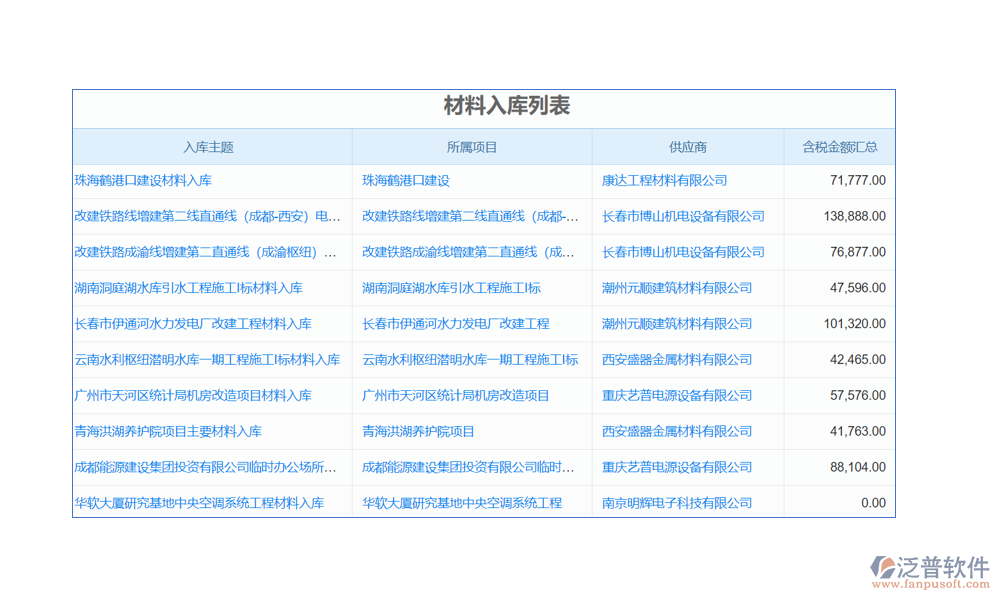
Task: Open the 珠海鹤港口建设材料入库 entry link
Action: tap(143, 181)
